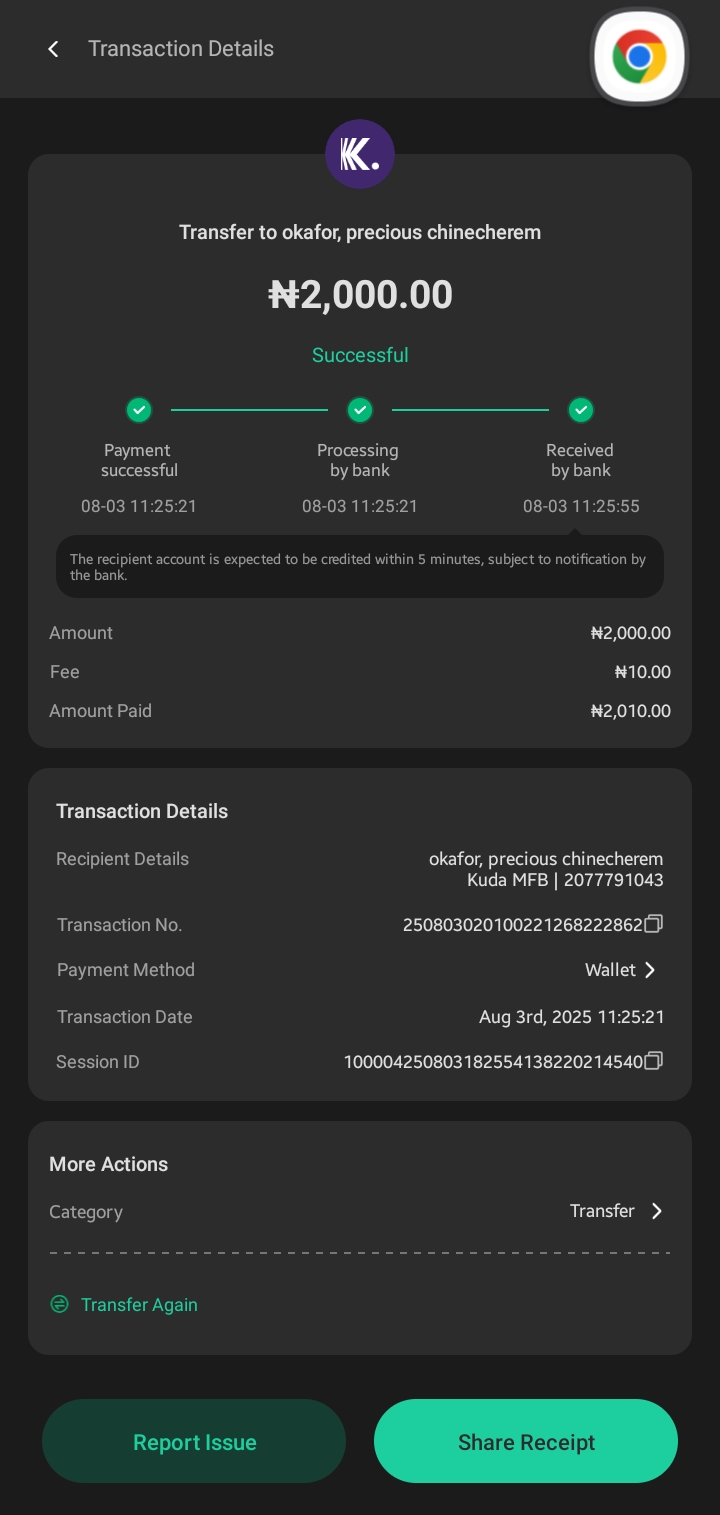Tap the Kuda bank logo

[360, 154]
